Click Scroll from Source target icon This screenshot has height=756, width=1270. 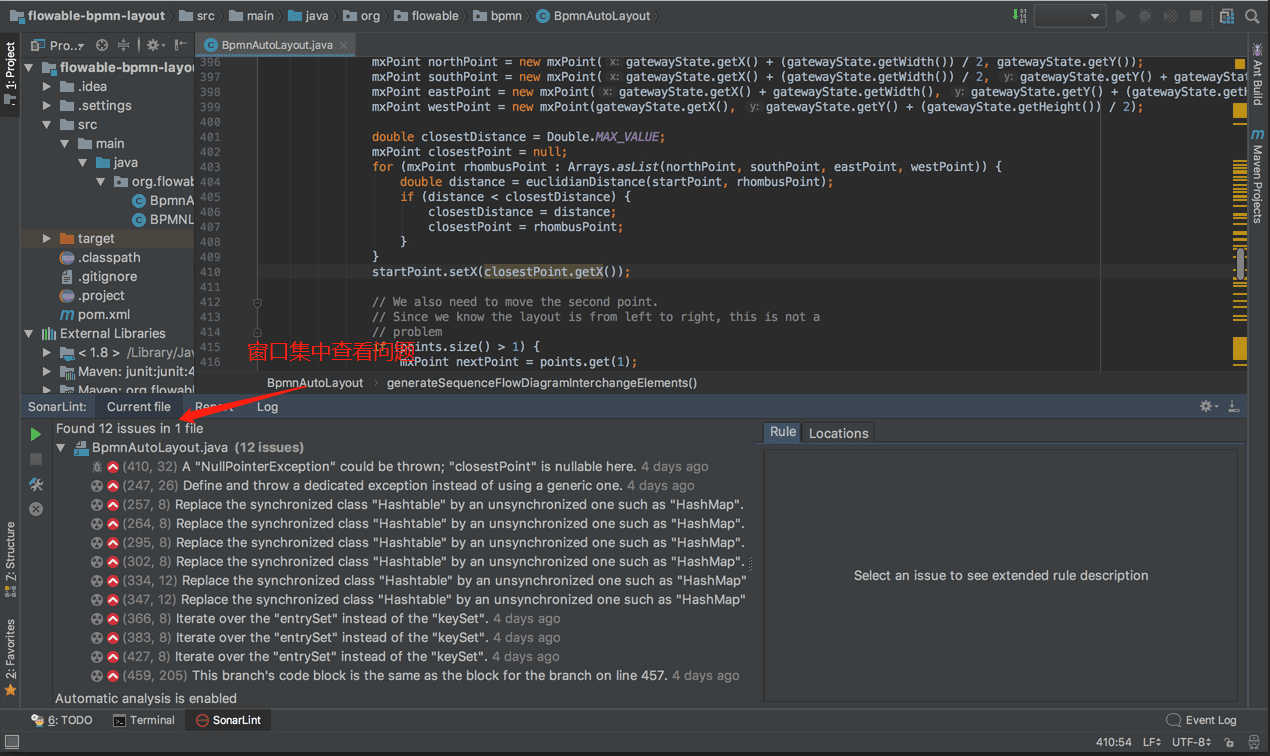101,45
